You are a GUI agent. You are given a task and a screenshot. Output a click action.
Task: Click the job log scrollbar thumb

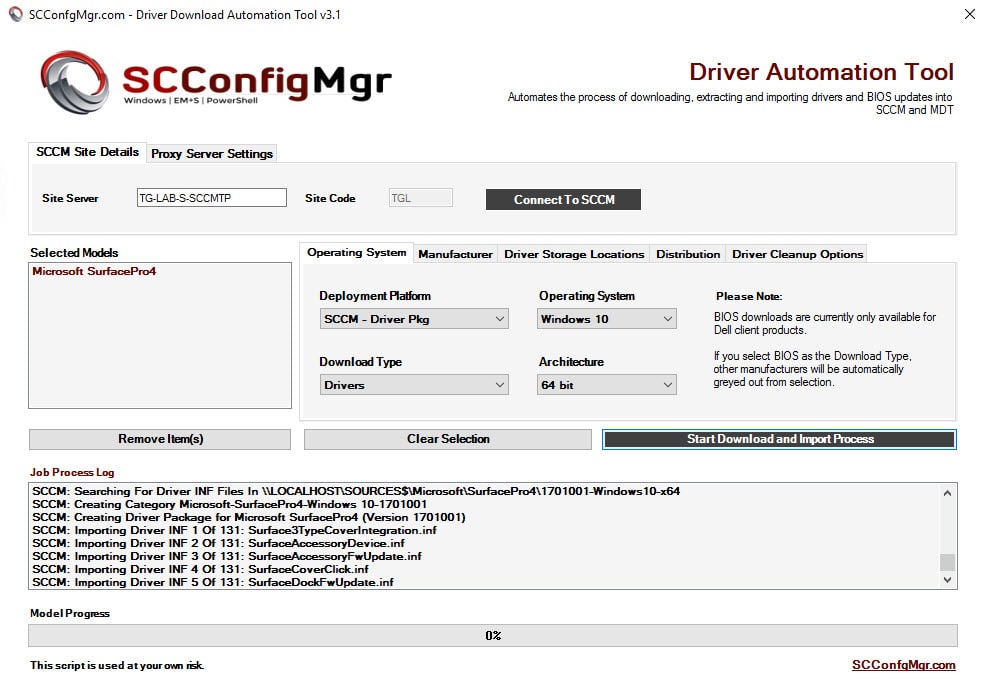pyautogui.click(x=947, y=562)
